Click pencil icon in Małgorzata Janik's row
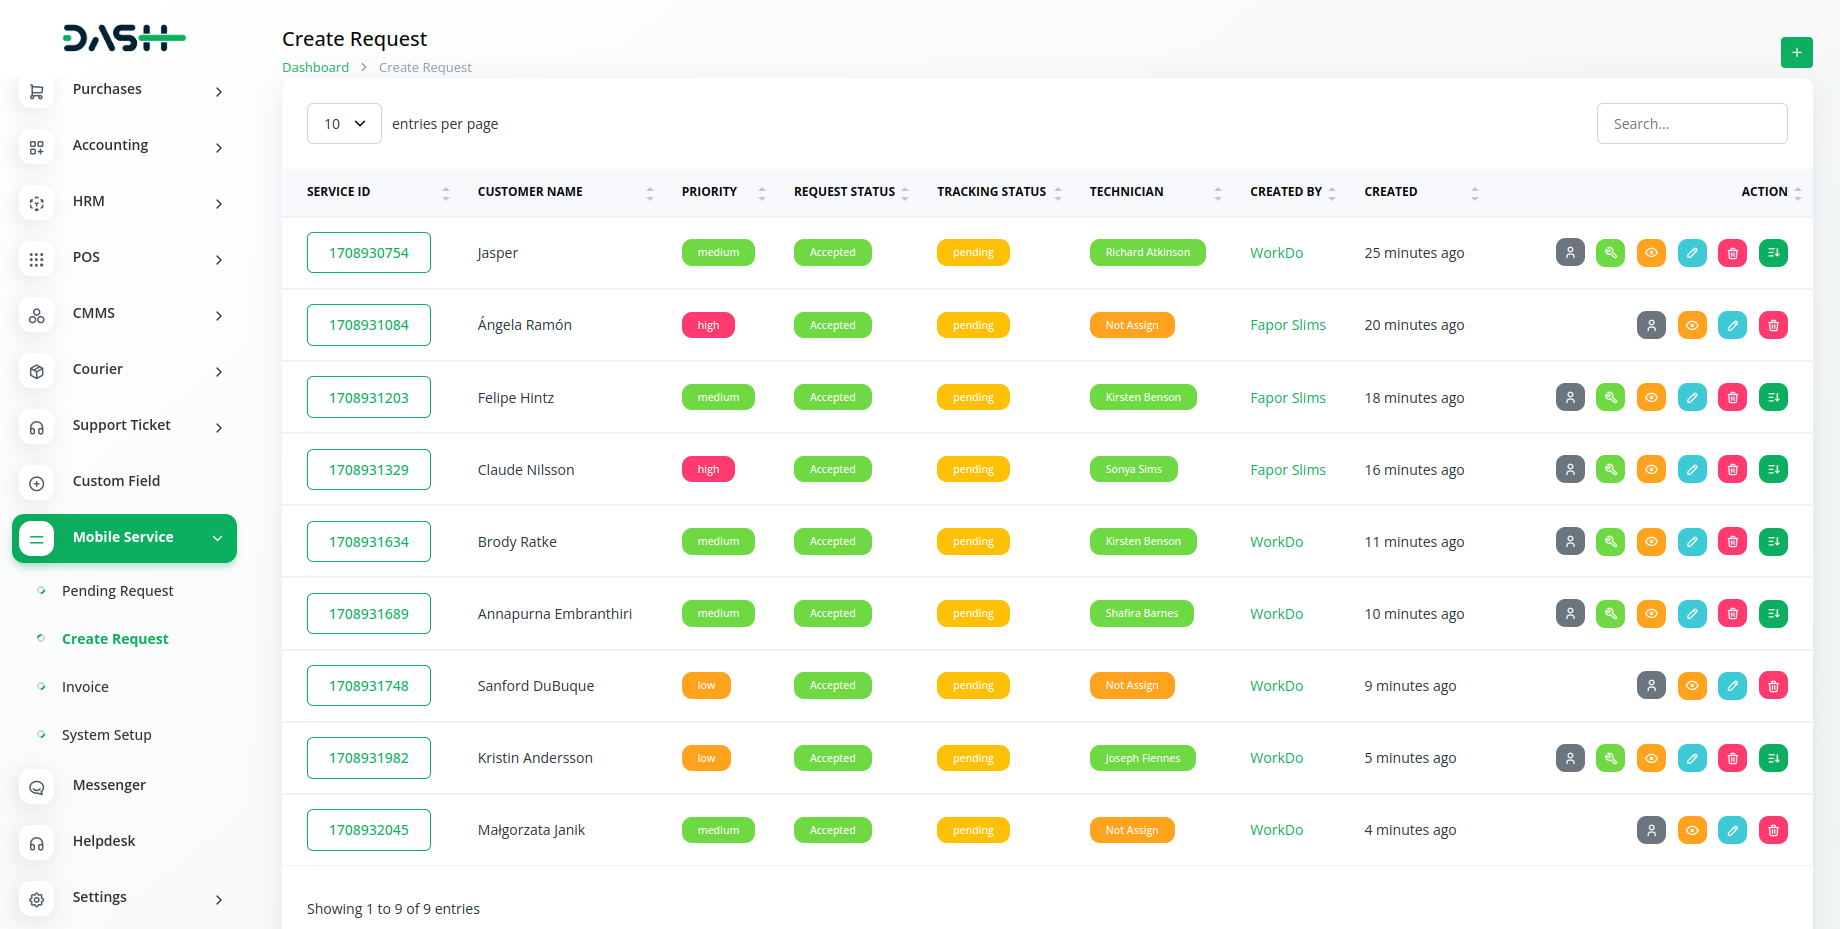This screenshot has height=929, width=1840. (1732, 830)
